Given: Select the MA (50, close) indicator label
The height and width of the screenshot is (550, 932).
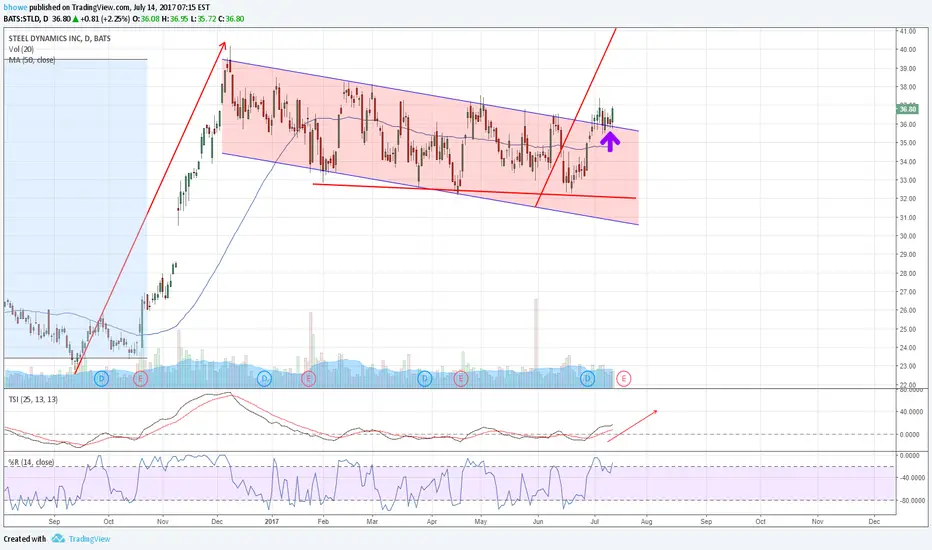Looking at the screenshot, I should coord(32,60).
